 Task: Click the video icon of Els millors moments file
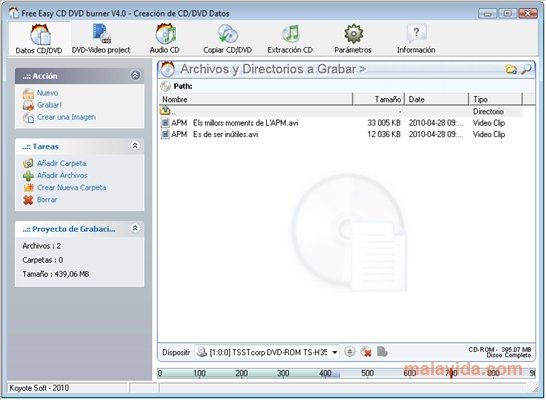pyautogui.click(x=165, y=123)
